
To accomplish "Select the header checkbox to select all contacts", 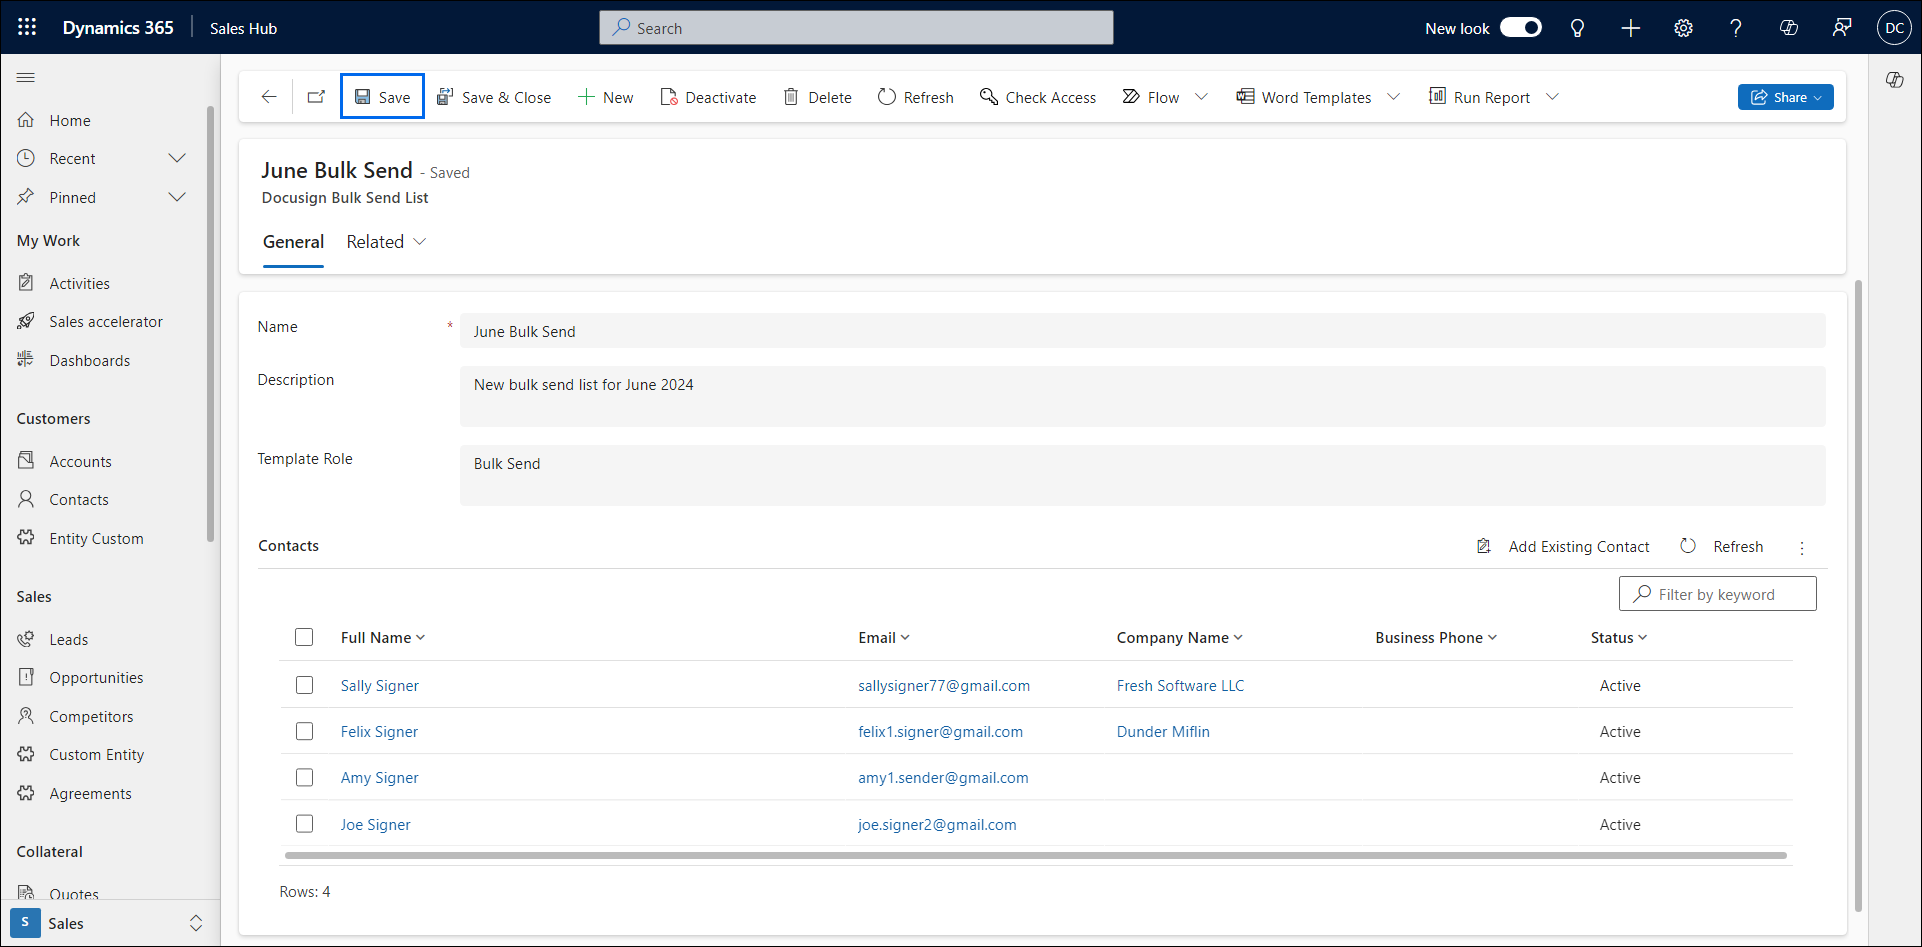I will click(305, 637).
